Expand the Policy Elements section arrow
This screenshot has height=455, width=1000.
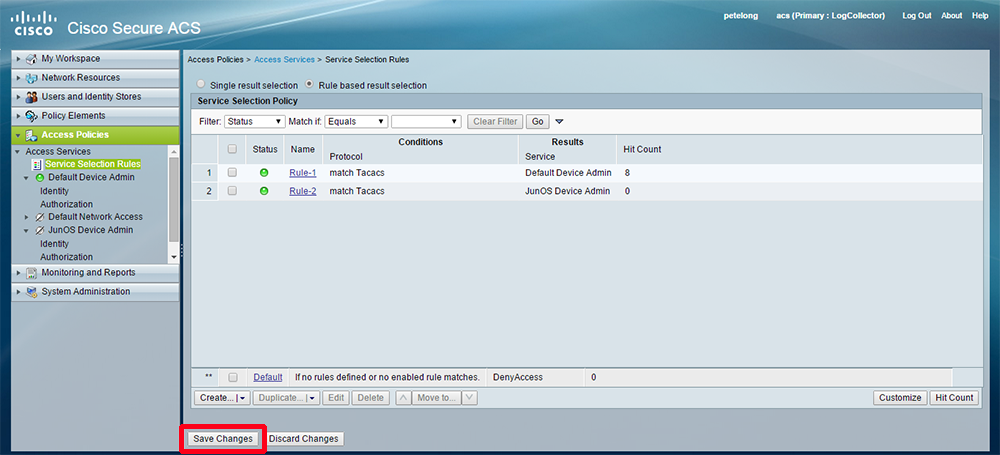pyautogui.click(x=19, y=116)
